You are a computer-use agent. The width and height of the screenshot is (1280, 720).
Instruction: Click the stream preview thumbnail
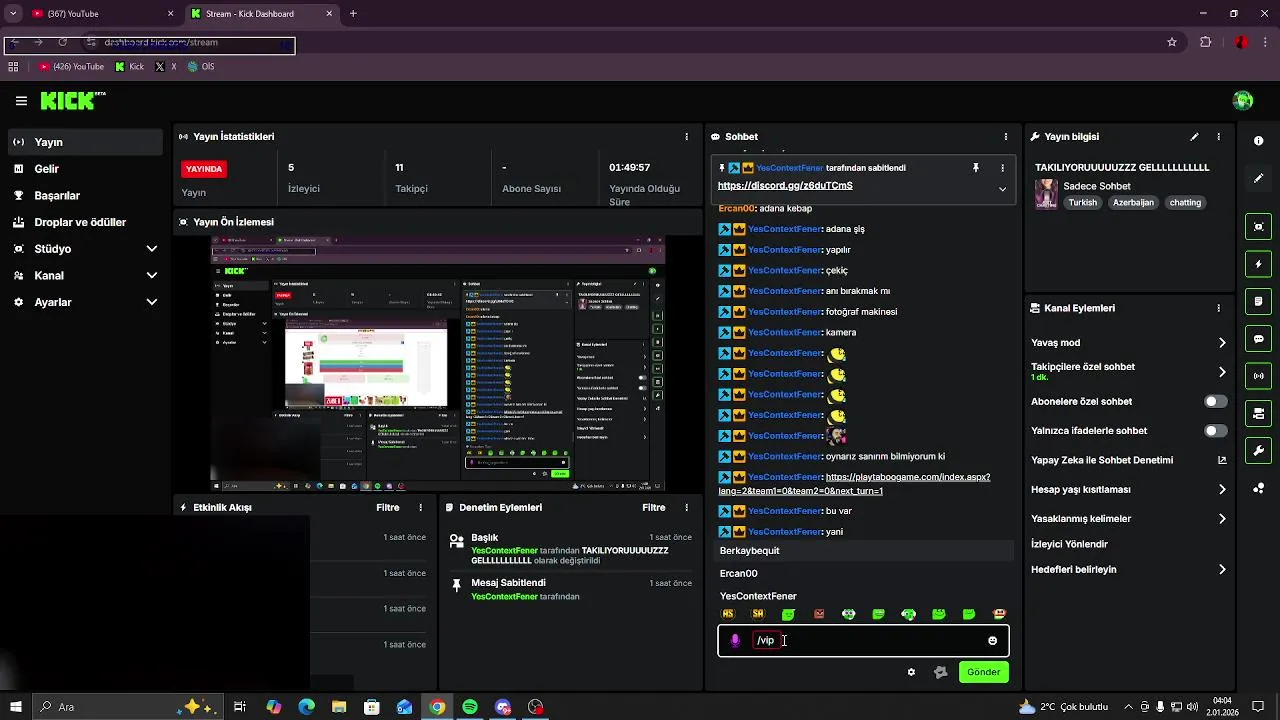pyautogui.click(x=438, y=362)
